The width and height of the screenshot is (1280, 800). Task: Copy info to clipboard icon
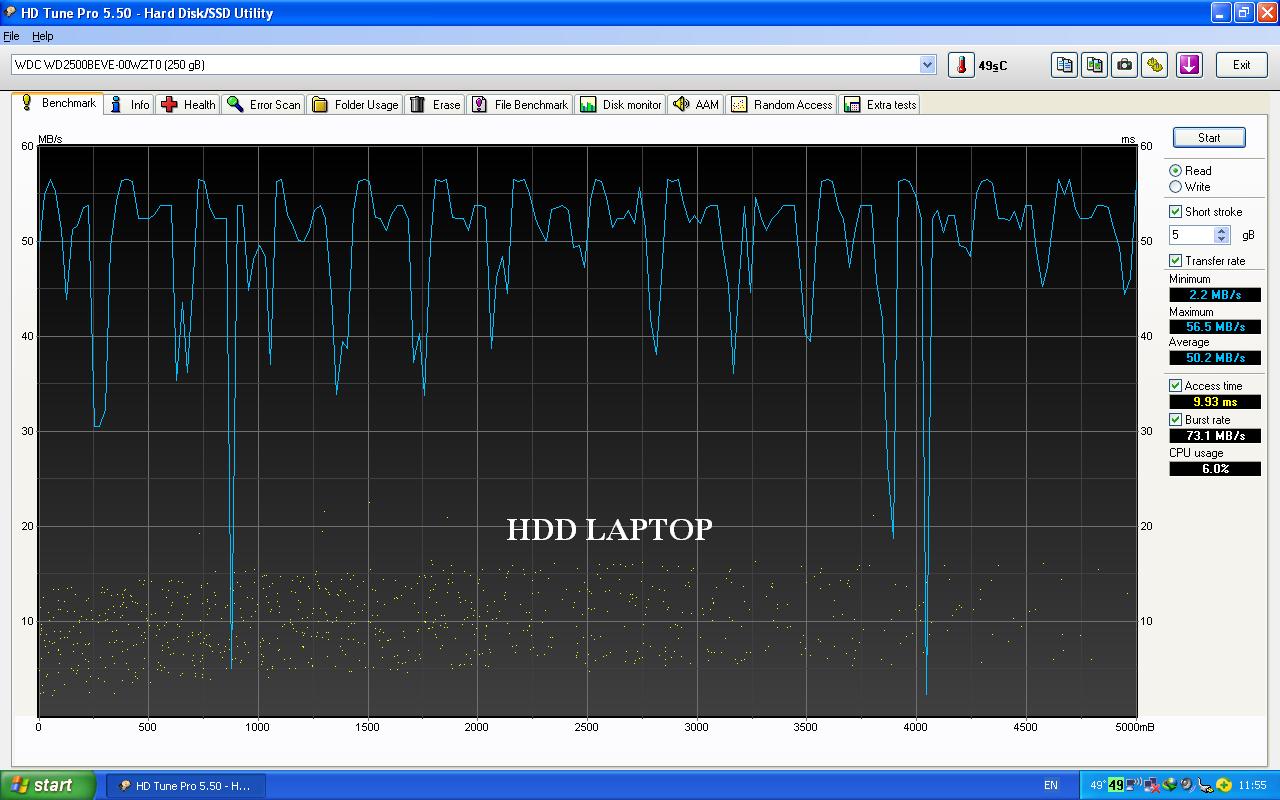tap(1065, 65)
